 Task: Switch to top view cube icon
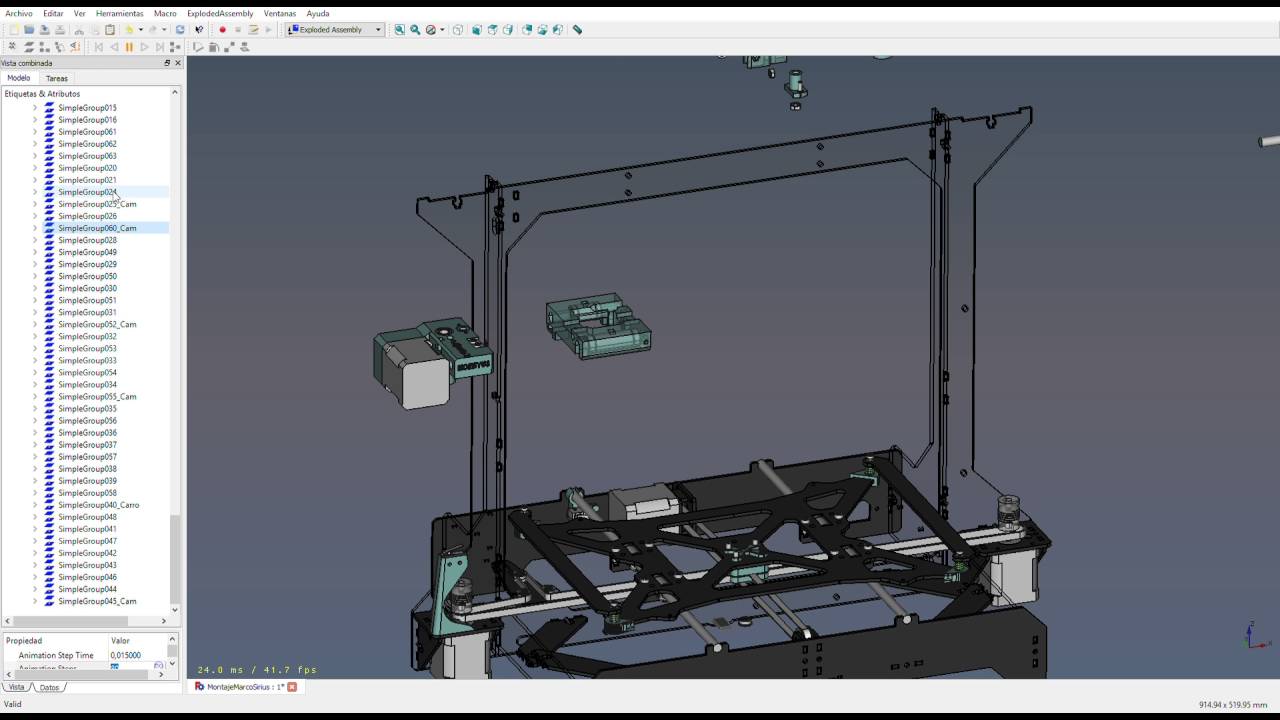(x=493, y=30)
